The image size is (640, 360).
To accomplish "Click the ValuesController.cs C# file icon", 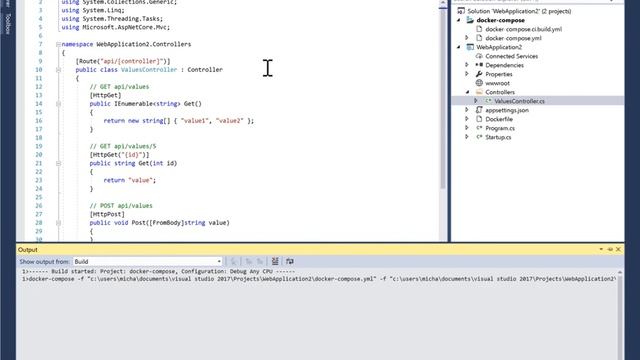I will tap(488, 101).
